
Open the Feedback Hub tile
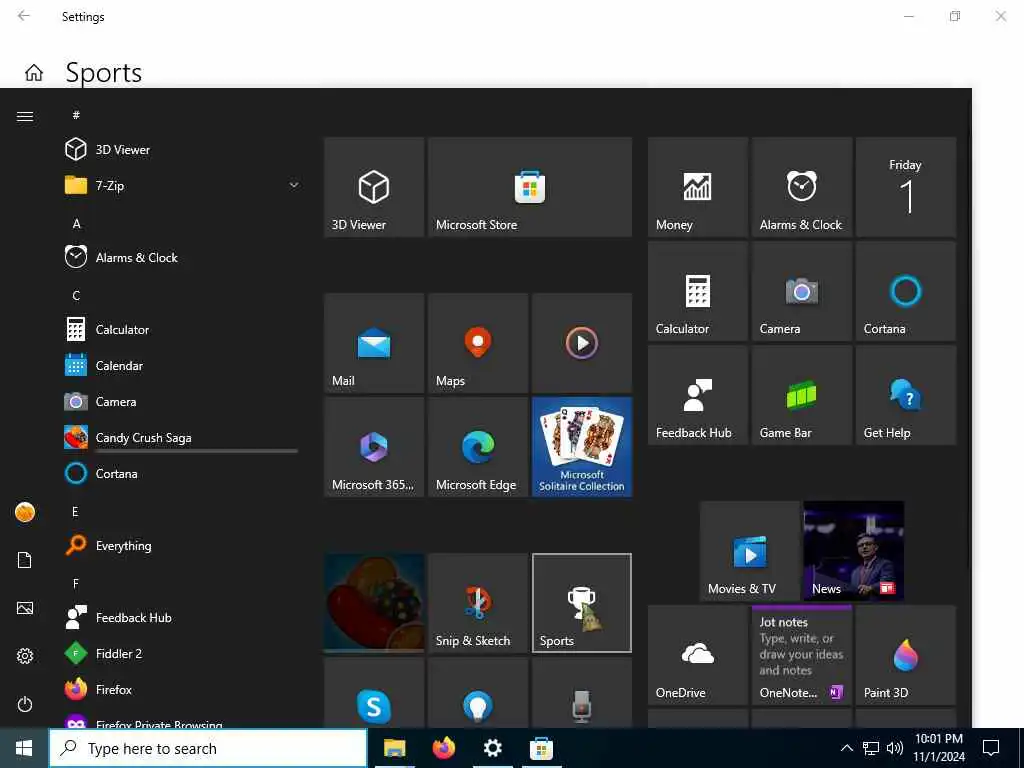click(698, 395)
